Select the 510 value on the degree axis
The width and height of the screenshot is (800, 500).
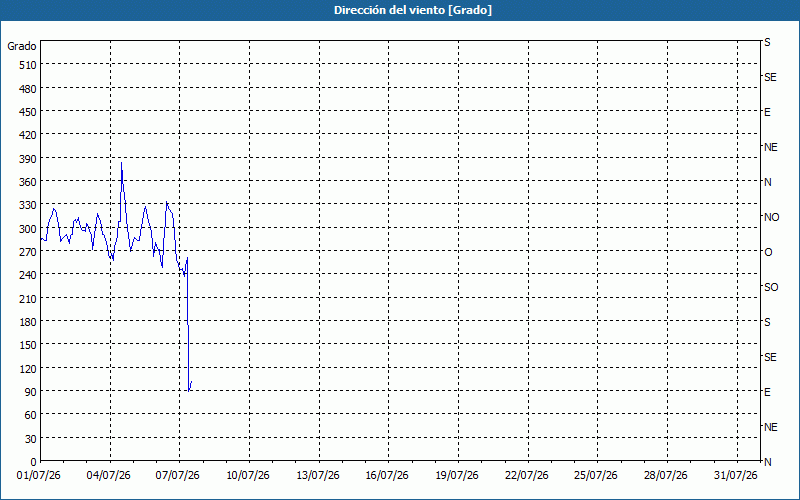[29, 65]
